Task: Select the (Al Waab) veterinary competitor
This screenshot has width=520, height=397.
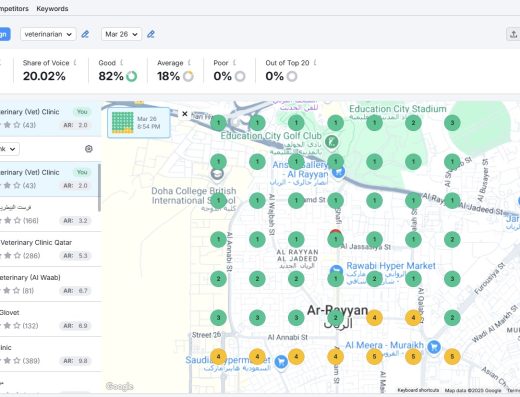Action: pos(50,284)
